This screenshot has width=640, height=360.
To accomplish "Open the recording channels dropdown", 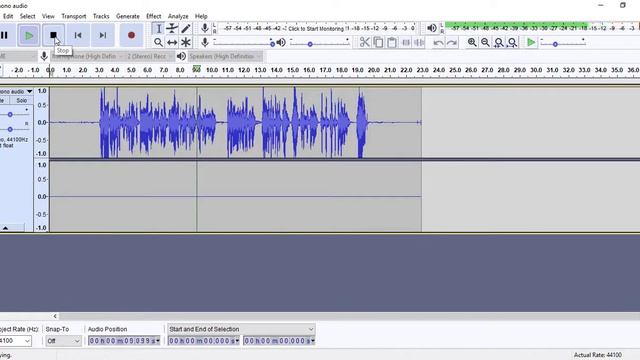I will (149, 56).
